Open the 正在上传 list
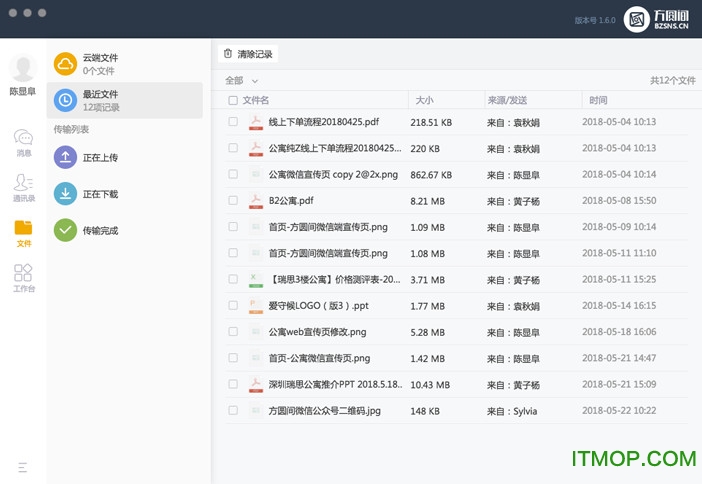 pyautogui.click(x=124, y=157)
